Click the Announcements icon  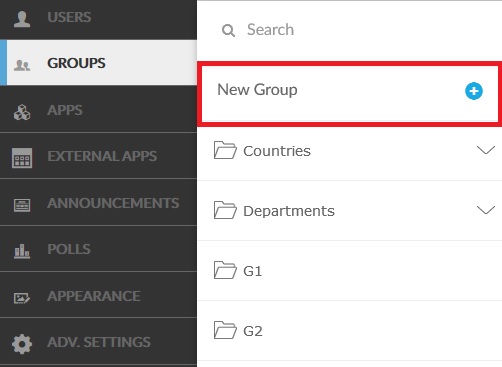pos(22,205)
